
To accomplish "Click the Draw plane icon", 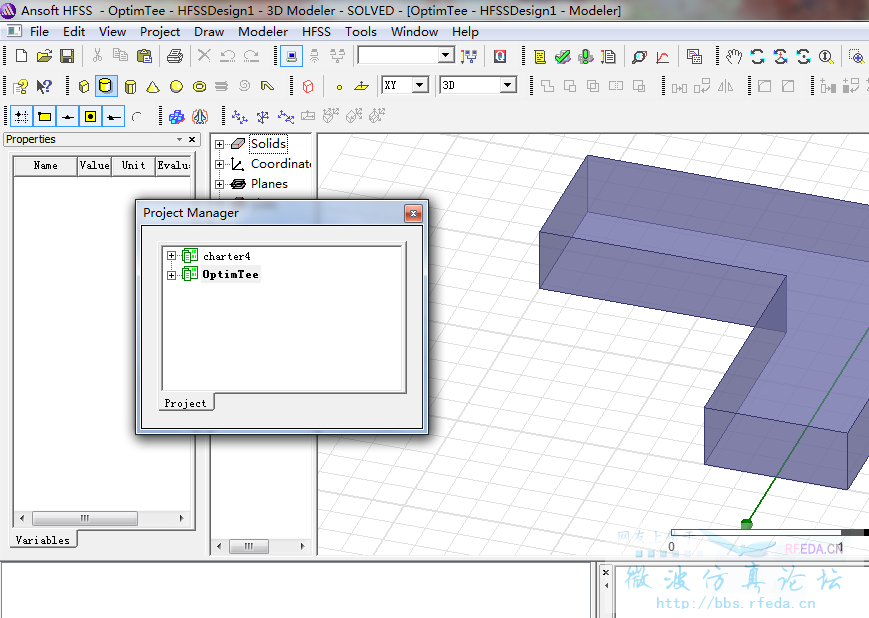I will click(x=361, y=86).
